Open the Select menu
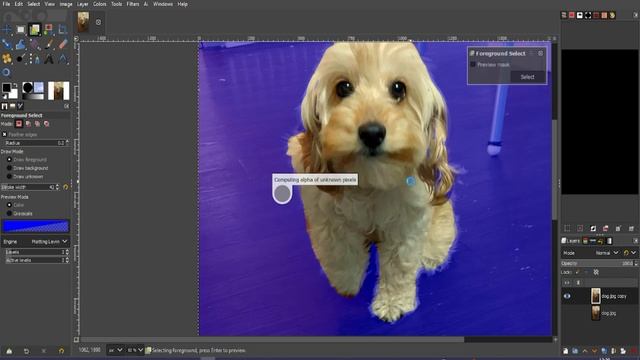 pyautogui.click(x=33, y=4)
